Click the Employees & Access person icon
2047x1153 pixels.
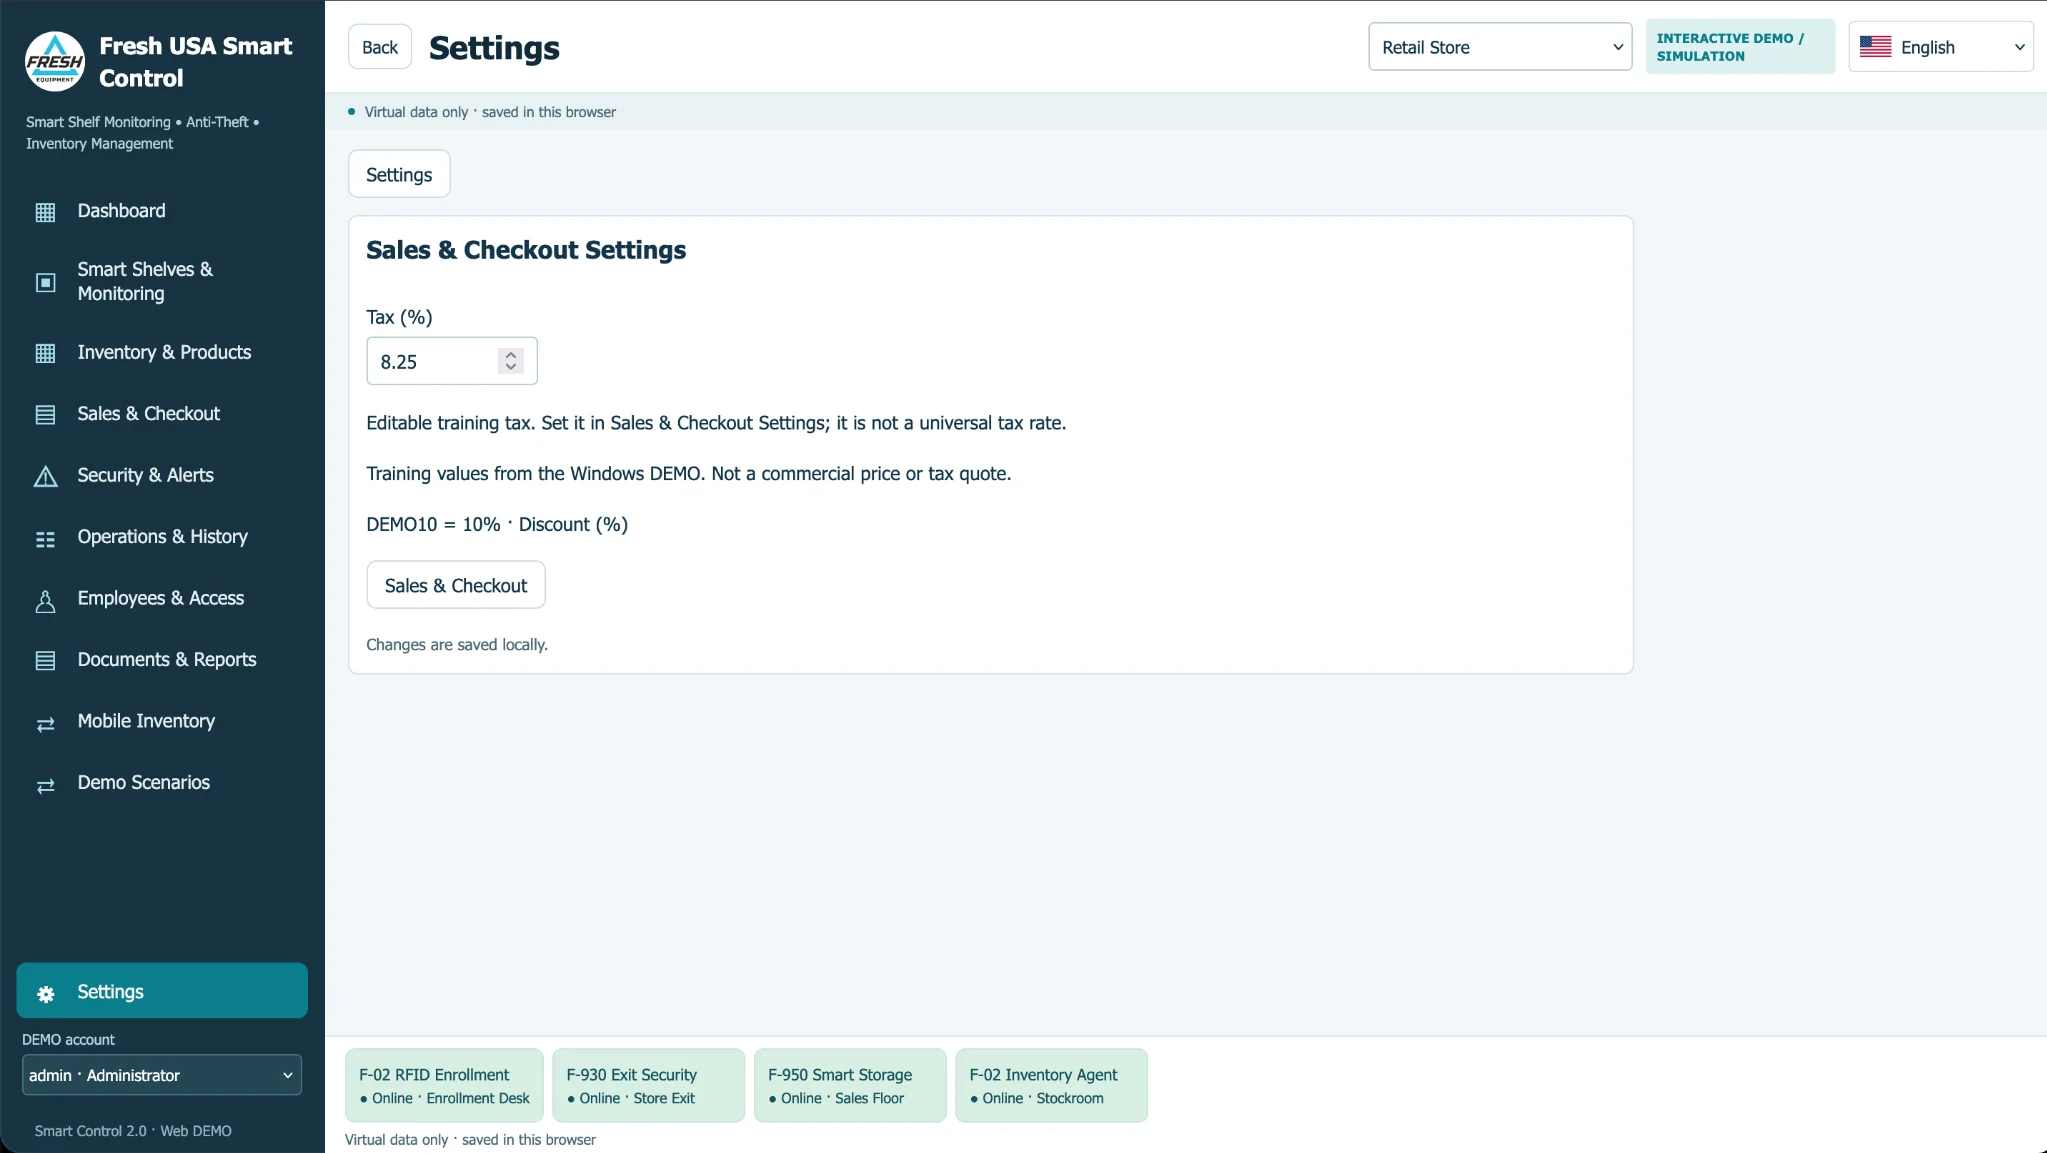[x=45, y=601]
